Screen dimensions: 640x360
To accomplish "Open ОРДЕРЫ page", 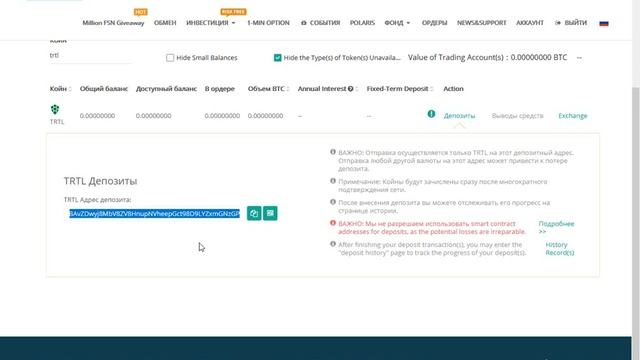I will tap(434, 23).
